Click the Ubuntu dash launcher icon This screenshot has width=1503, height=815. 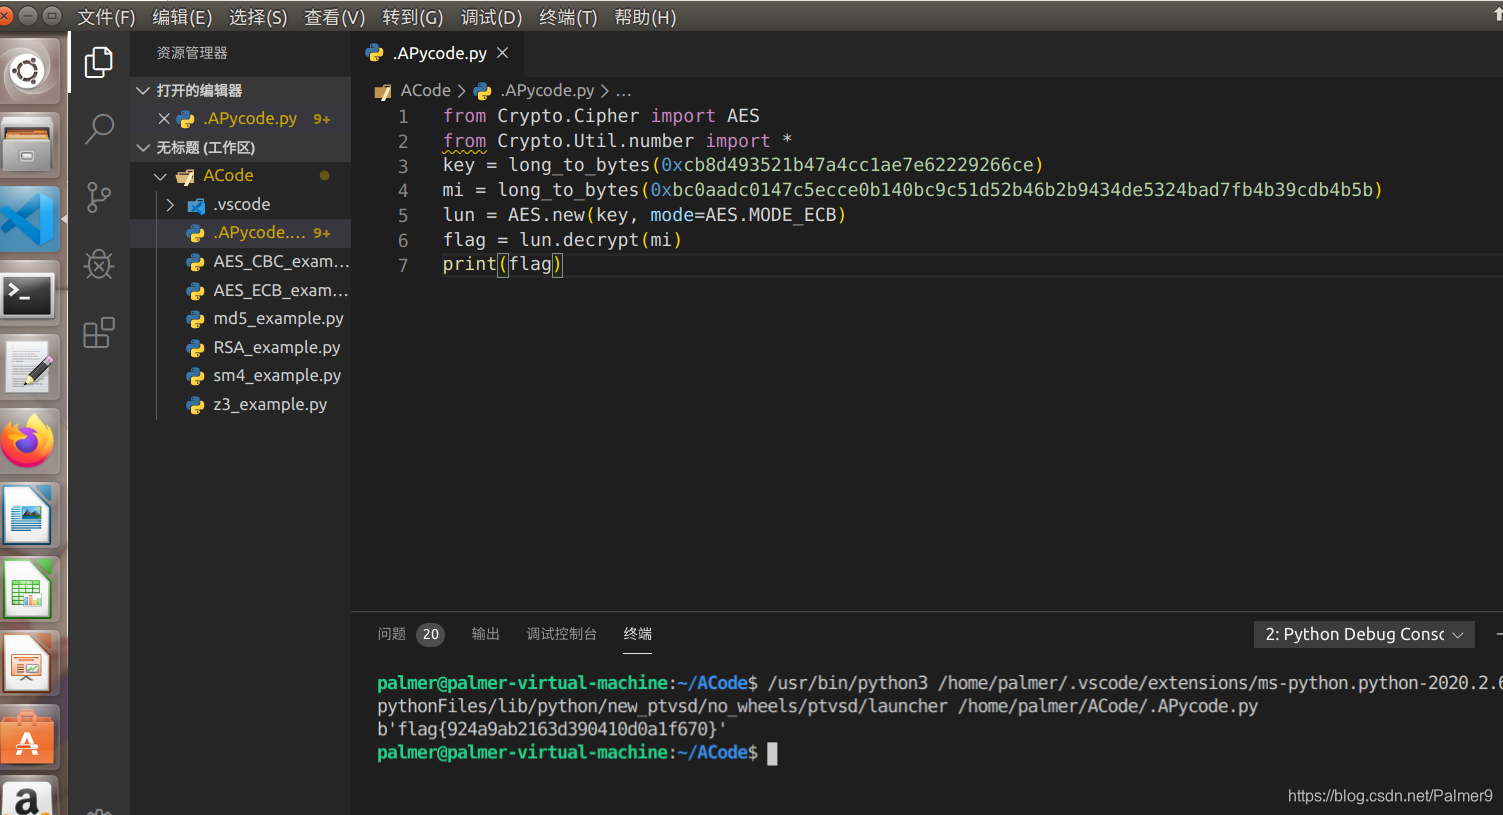[x=28, y=70]
